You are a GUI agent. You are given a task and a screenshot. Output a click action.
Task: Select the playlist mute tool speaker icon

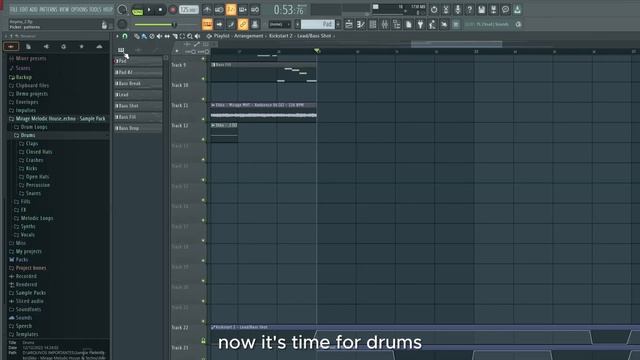point(159,36)
